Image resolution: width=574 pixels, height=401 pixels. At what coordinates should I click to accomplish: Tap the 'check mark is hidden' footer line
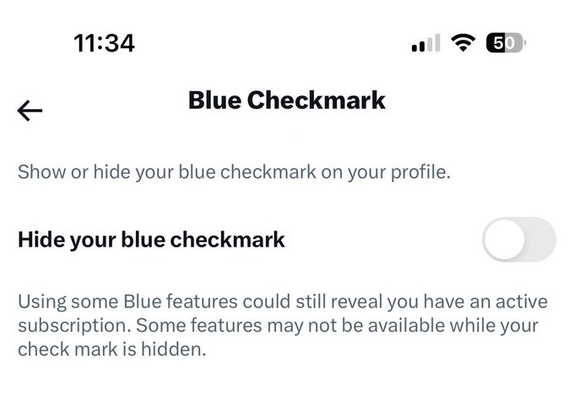tap(112, 349)
